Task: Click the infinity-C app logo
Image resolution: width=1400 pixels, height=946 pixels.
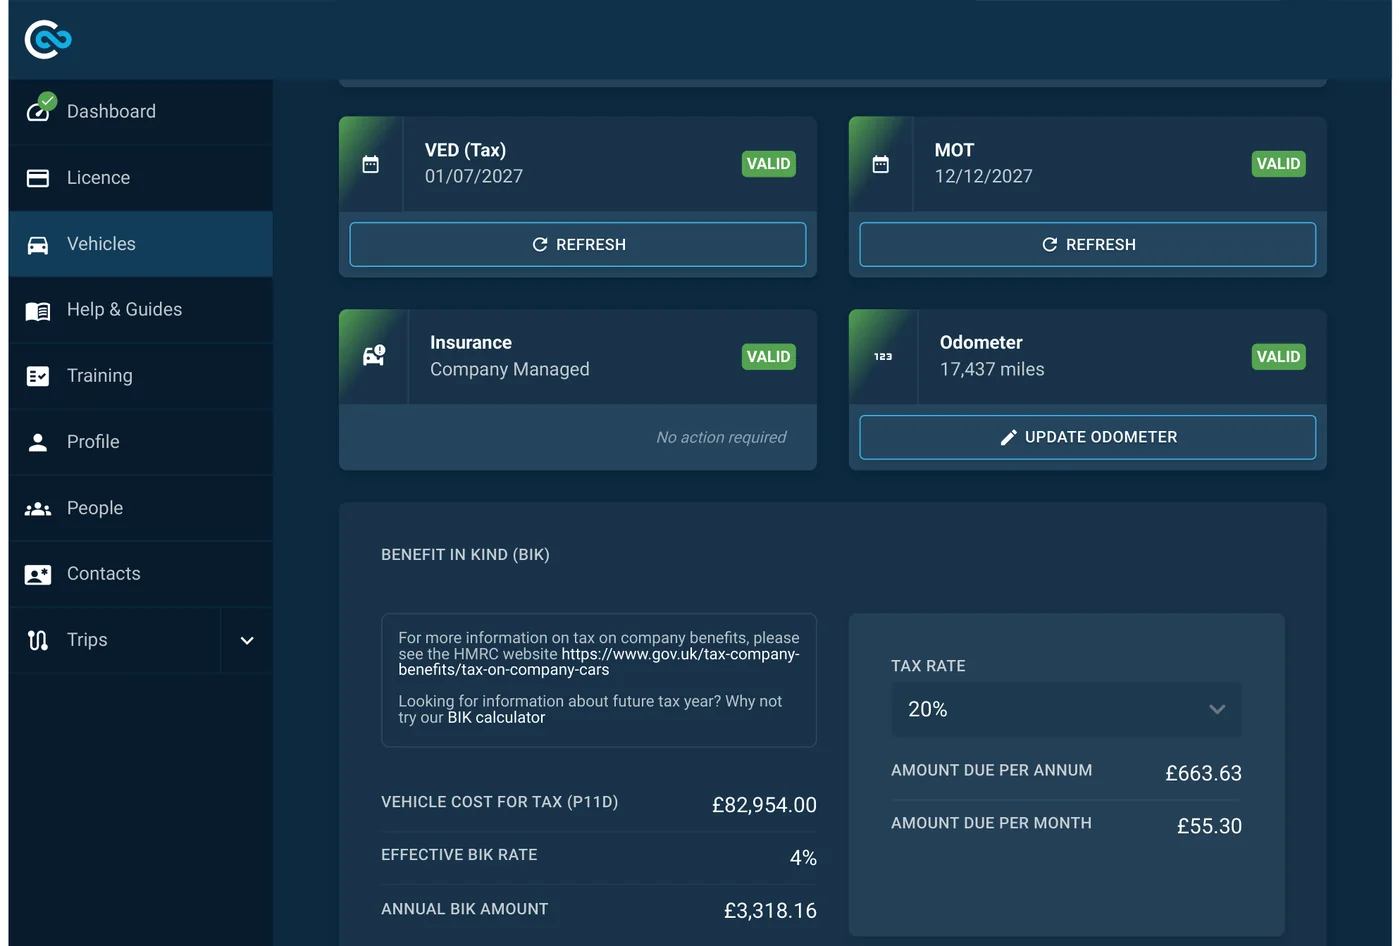Action: 48,39
